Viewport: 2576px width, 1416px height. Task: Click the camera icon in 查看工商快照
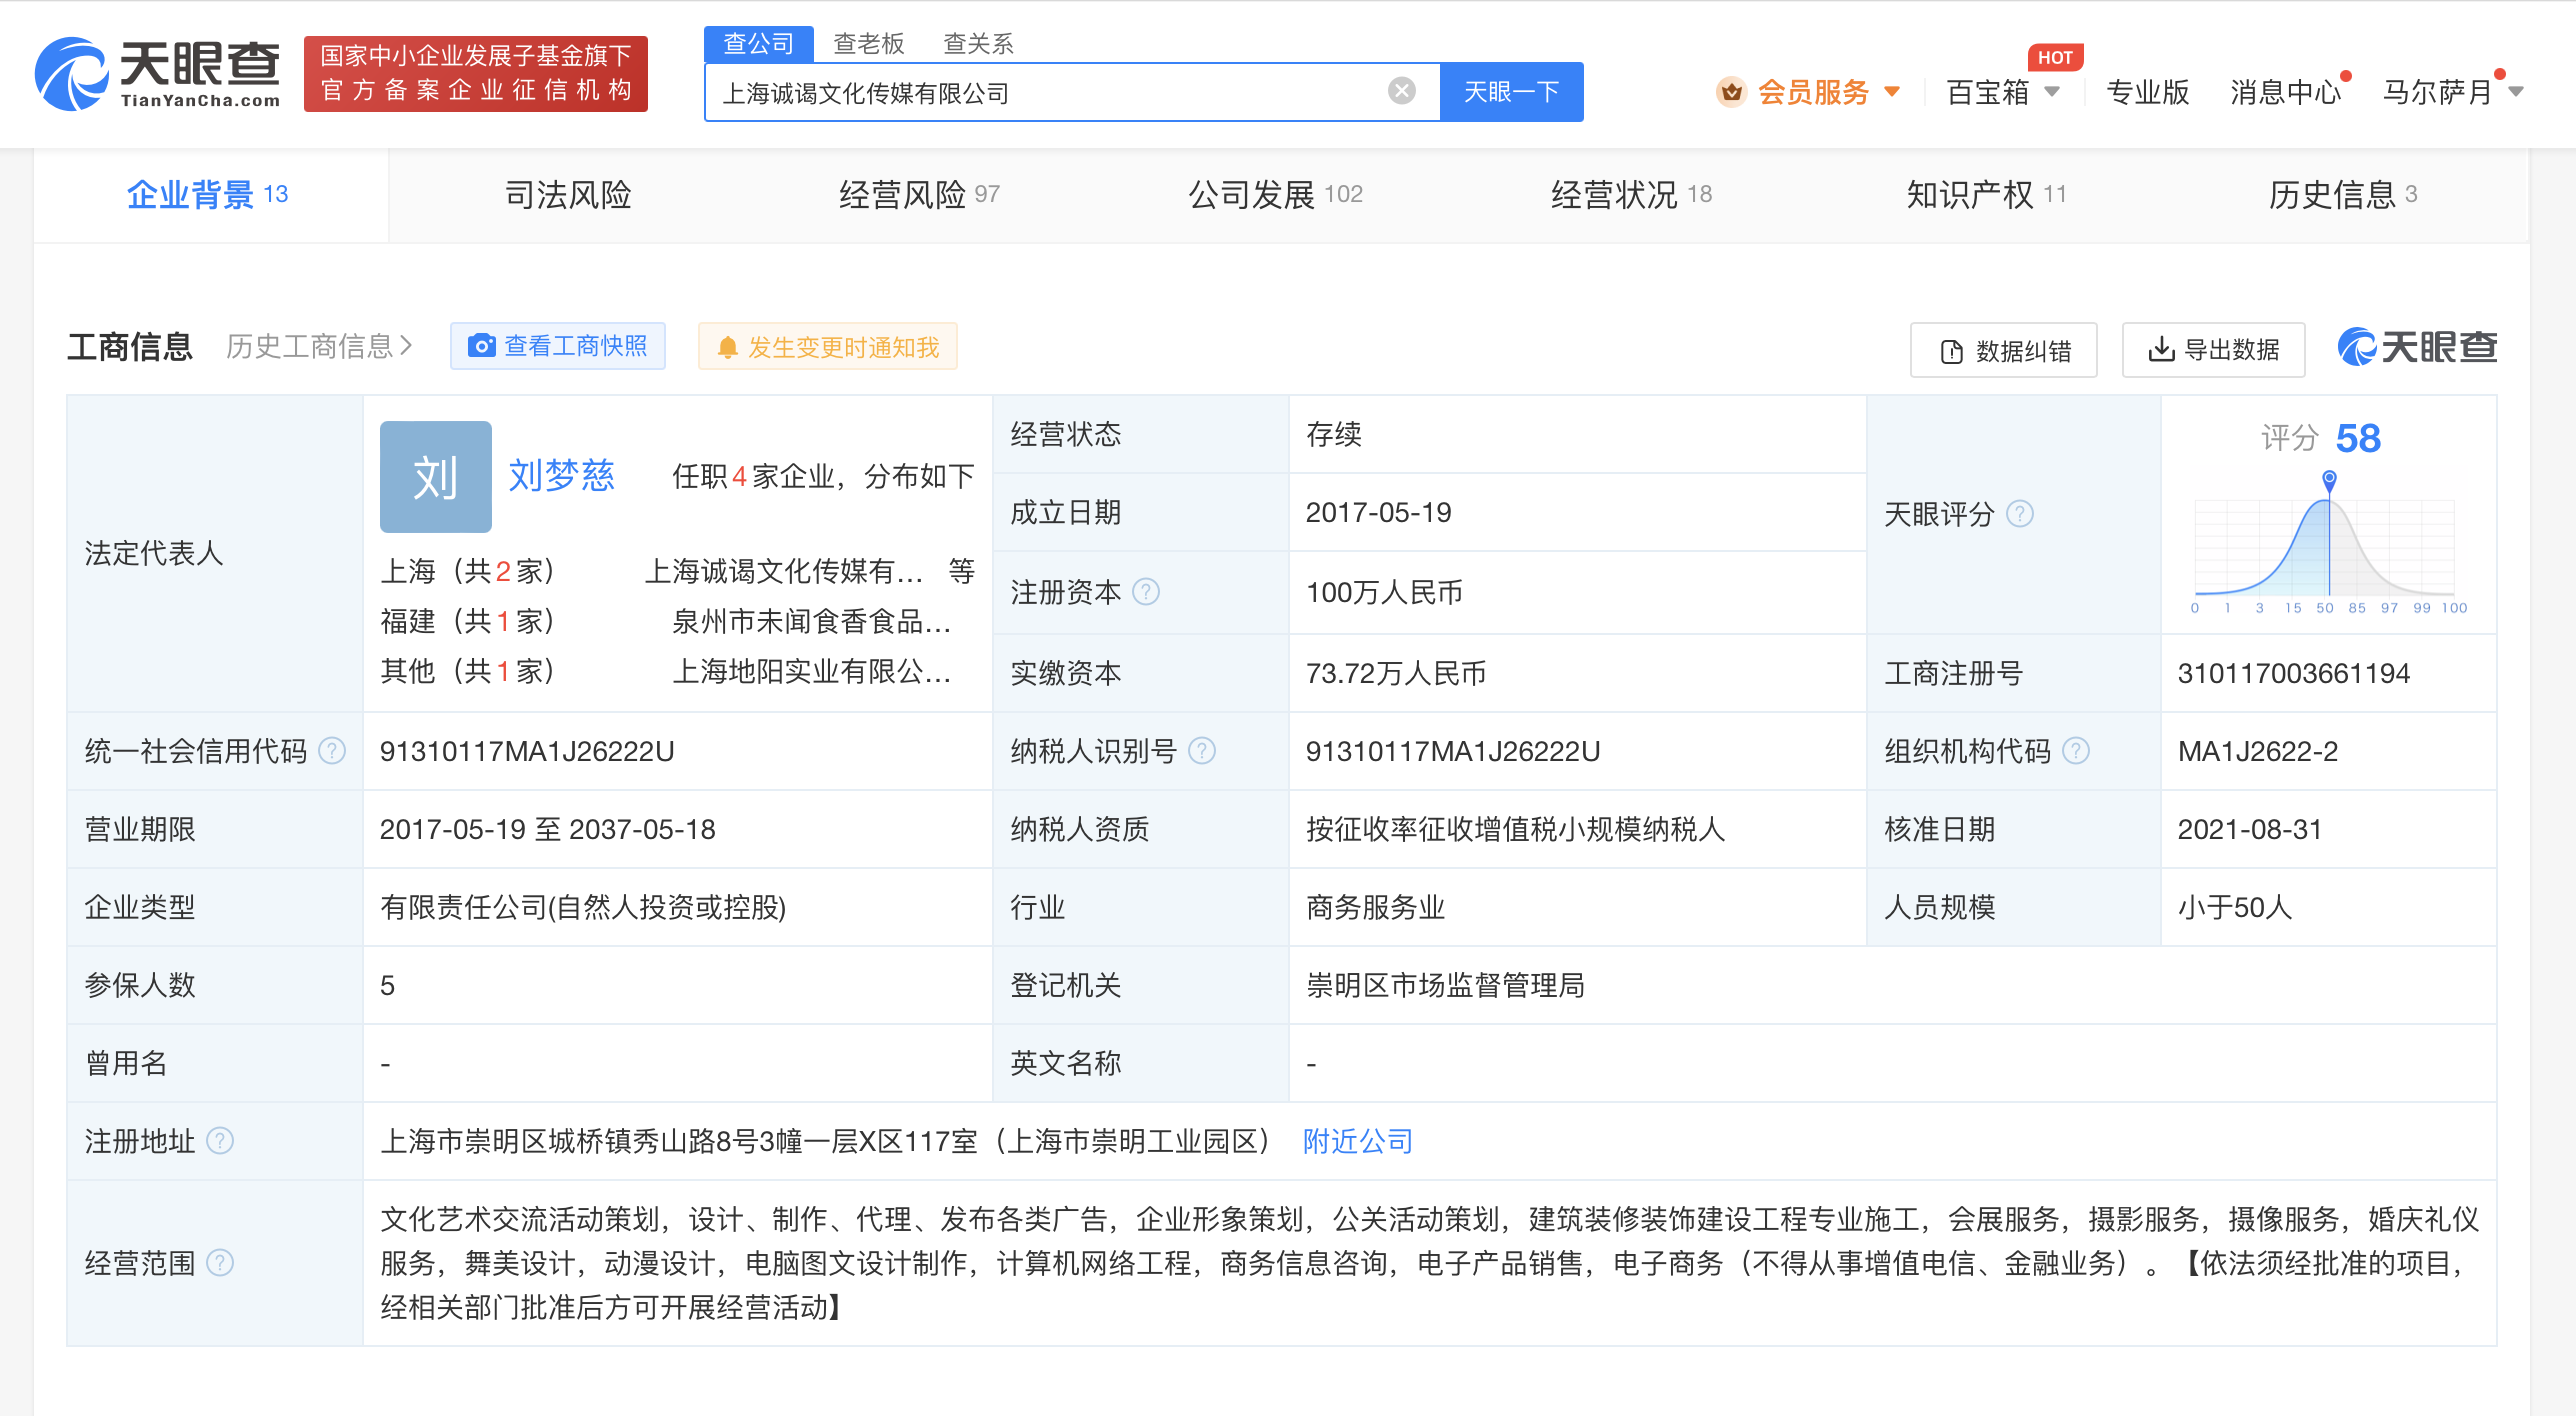[x=482, y=346]
